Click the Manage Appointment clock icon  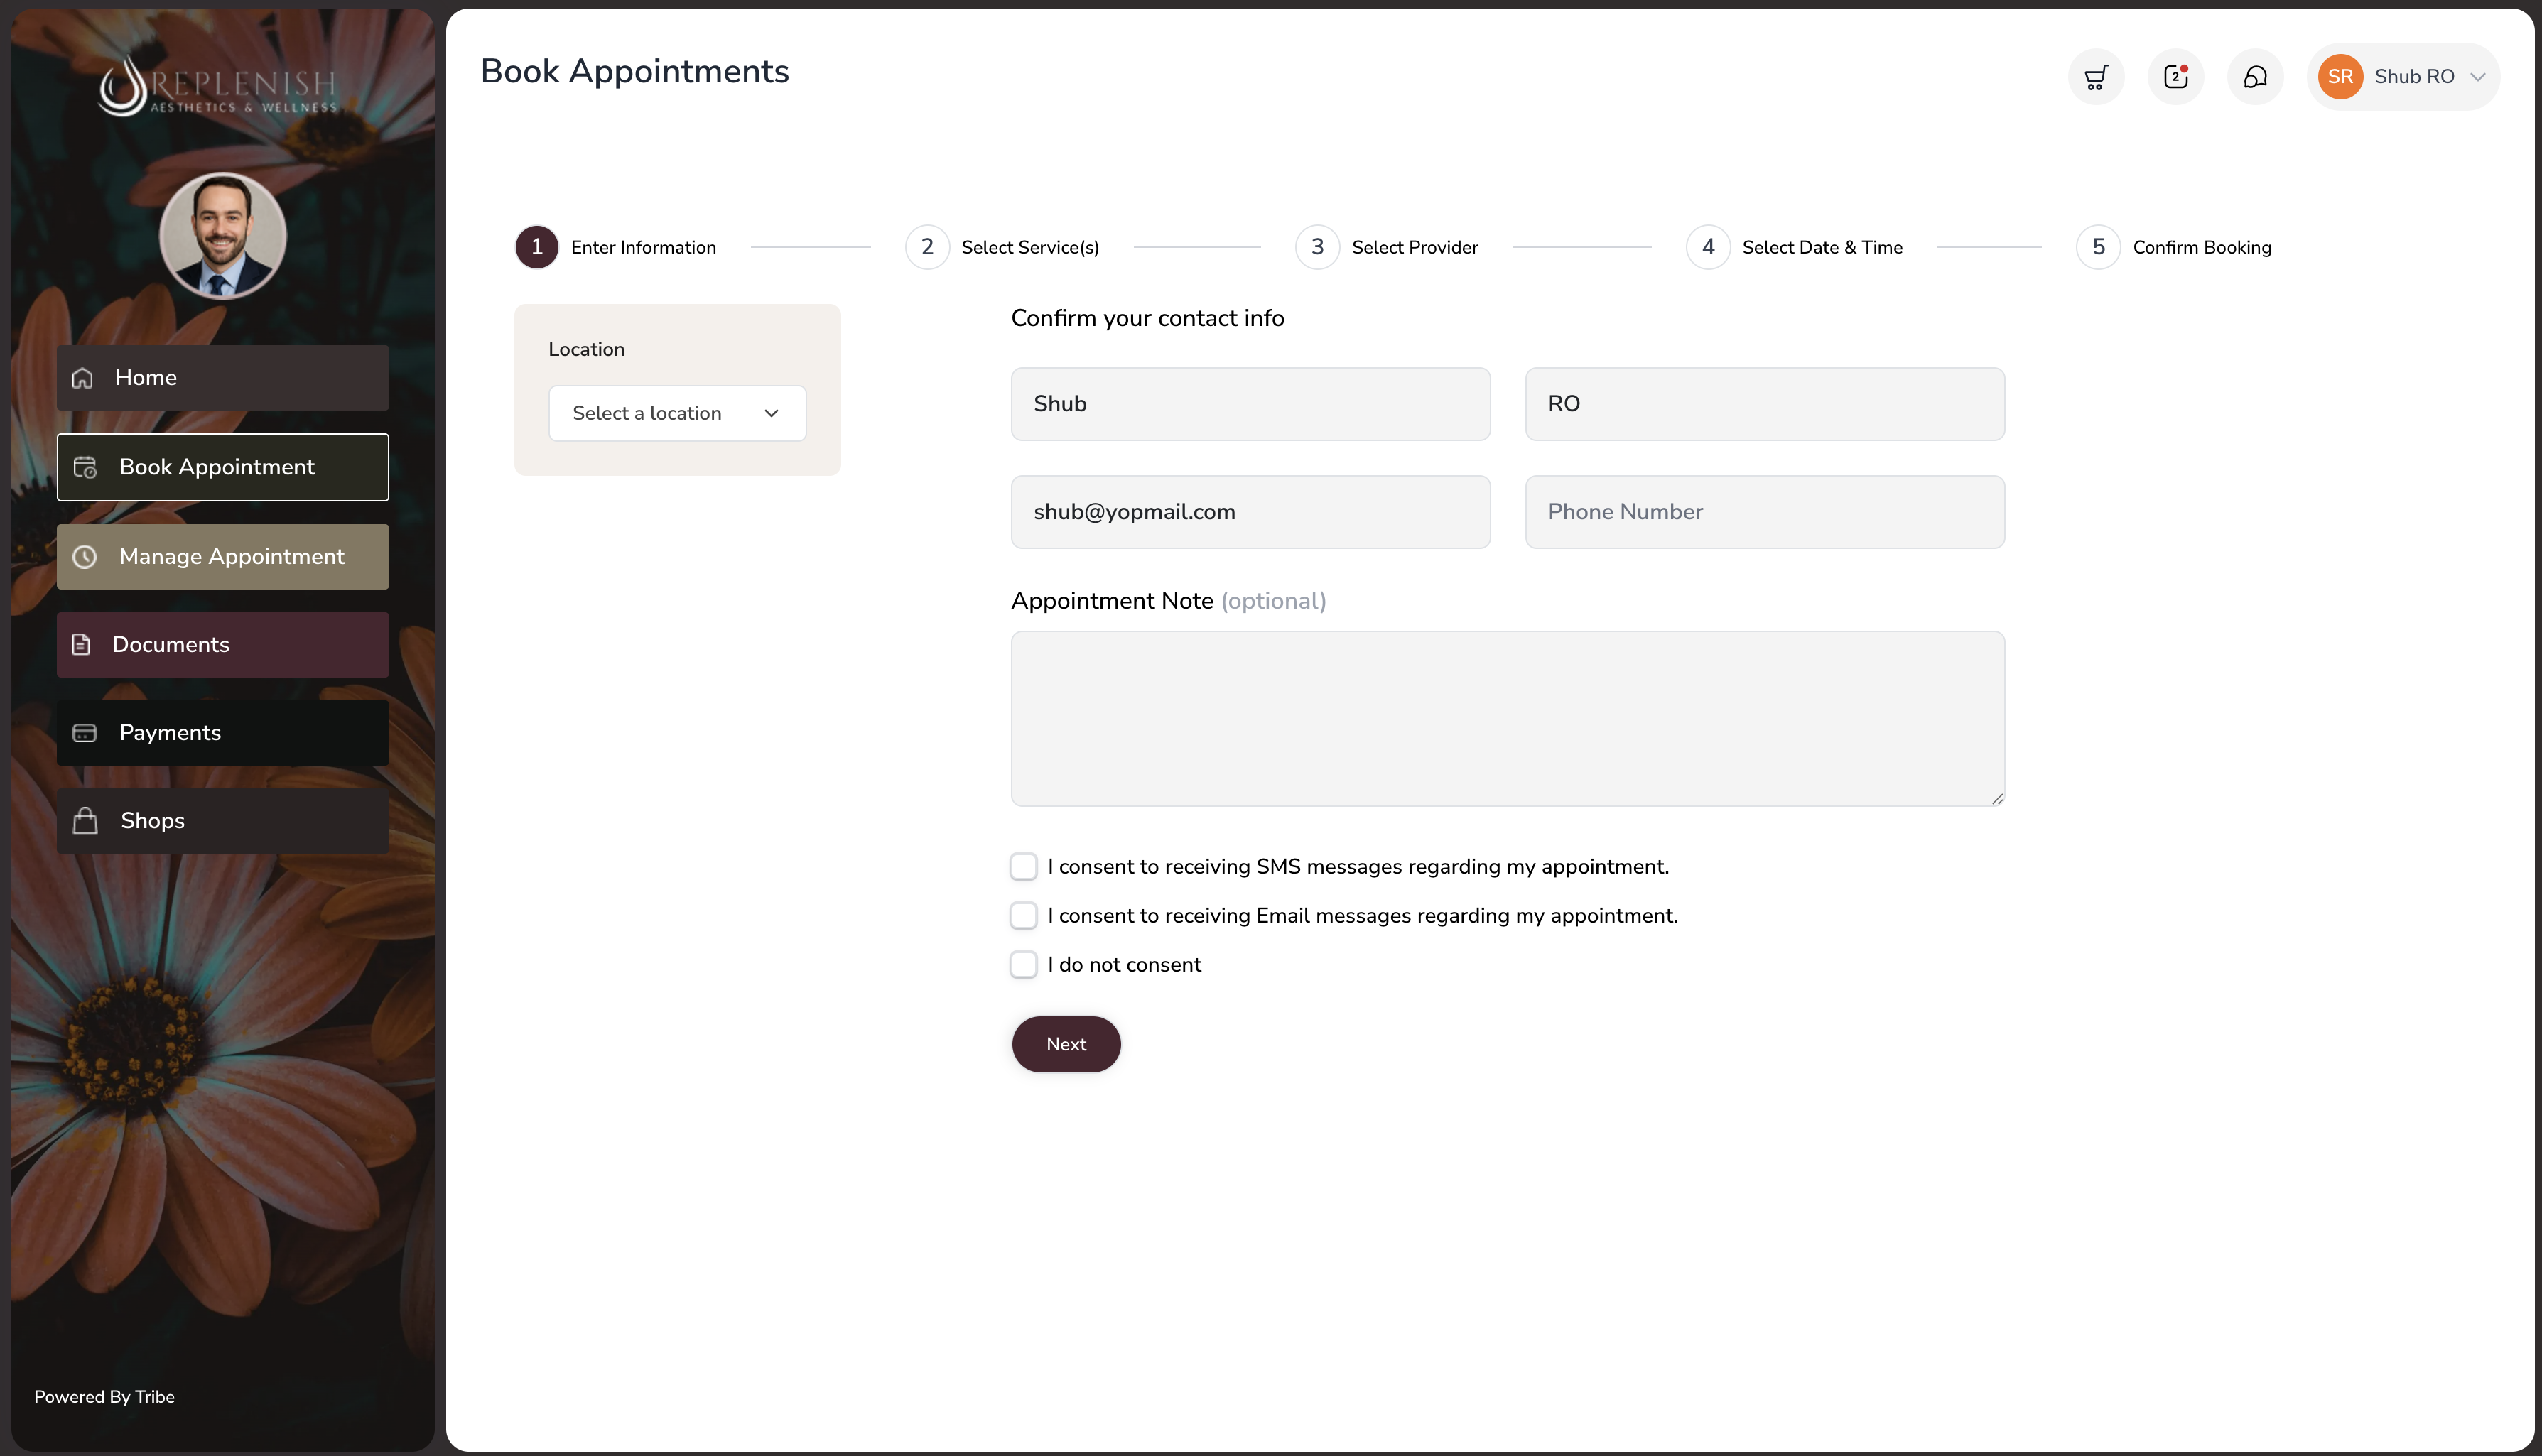85,557
